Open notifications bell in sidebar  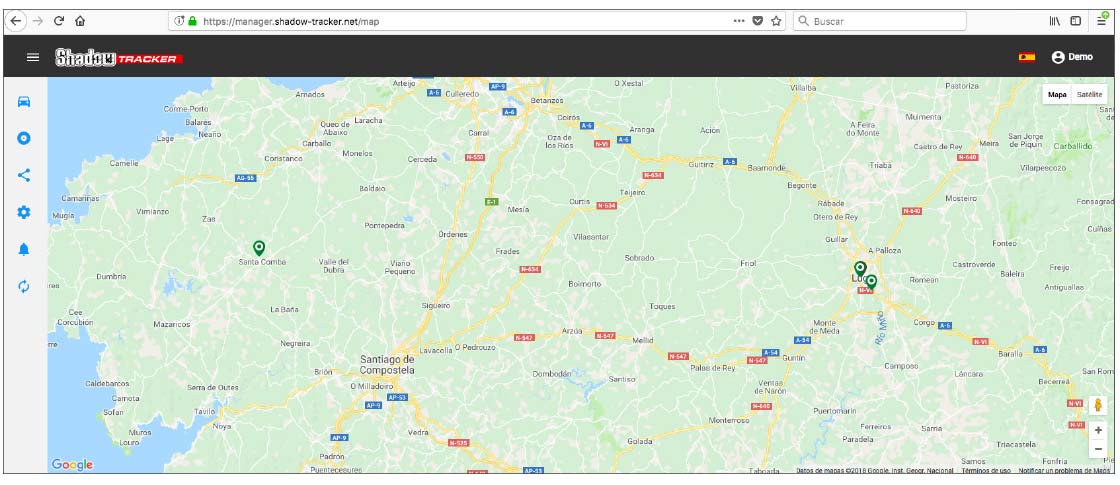click(24, 249)
